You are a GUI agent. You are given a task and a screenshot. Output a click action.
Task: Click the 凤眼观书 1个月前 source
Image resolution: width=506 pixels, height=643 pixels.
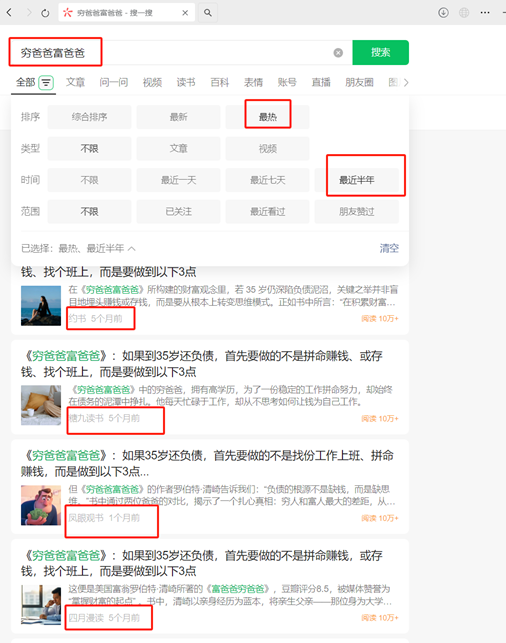pyautogui.click(x=104, y=518)
